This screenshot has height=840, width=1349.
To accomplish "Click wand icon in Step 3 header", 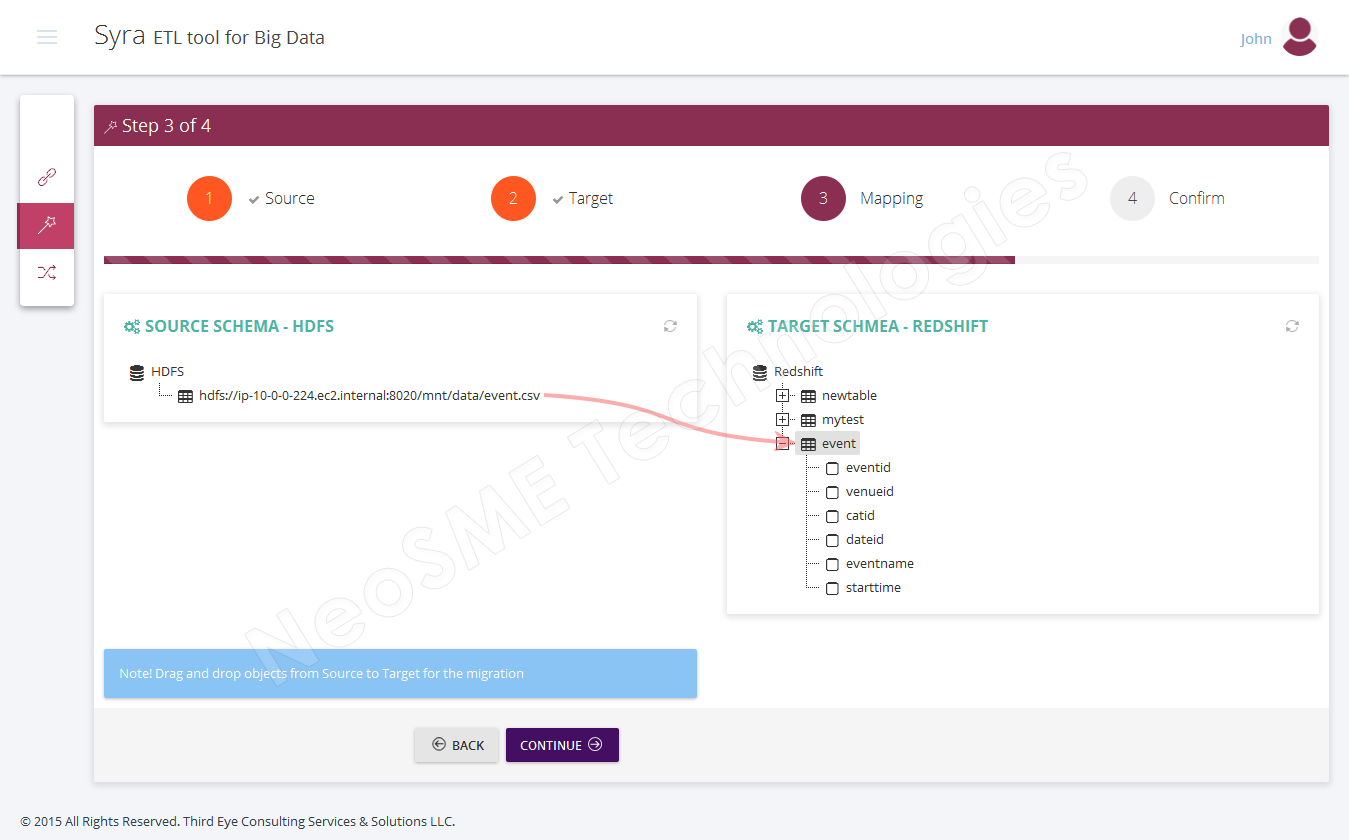I will click(x=111, y=127).
